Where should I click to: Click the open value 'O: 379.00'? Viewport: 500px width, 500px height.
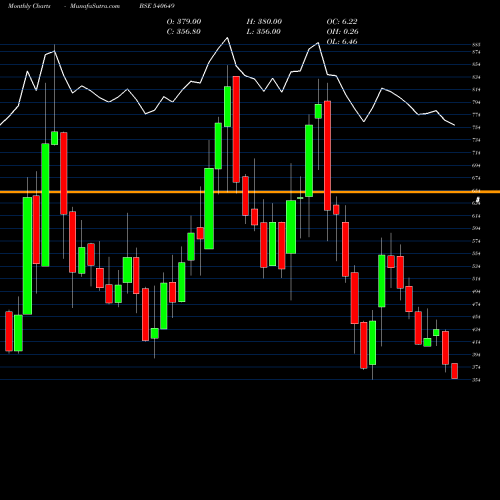[x=184, y=21]
